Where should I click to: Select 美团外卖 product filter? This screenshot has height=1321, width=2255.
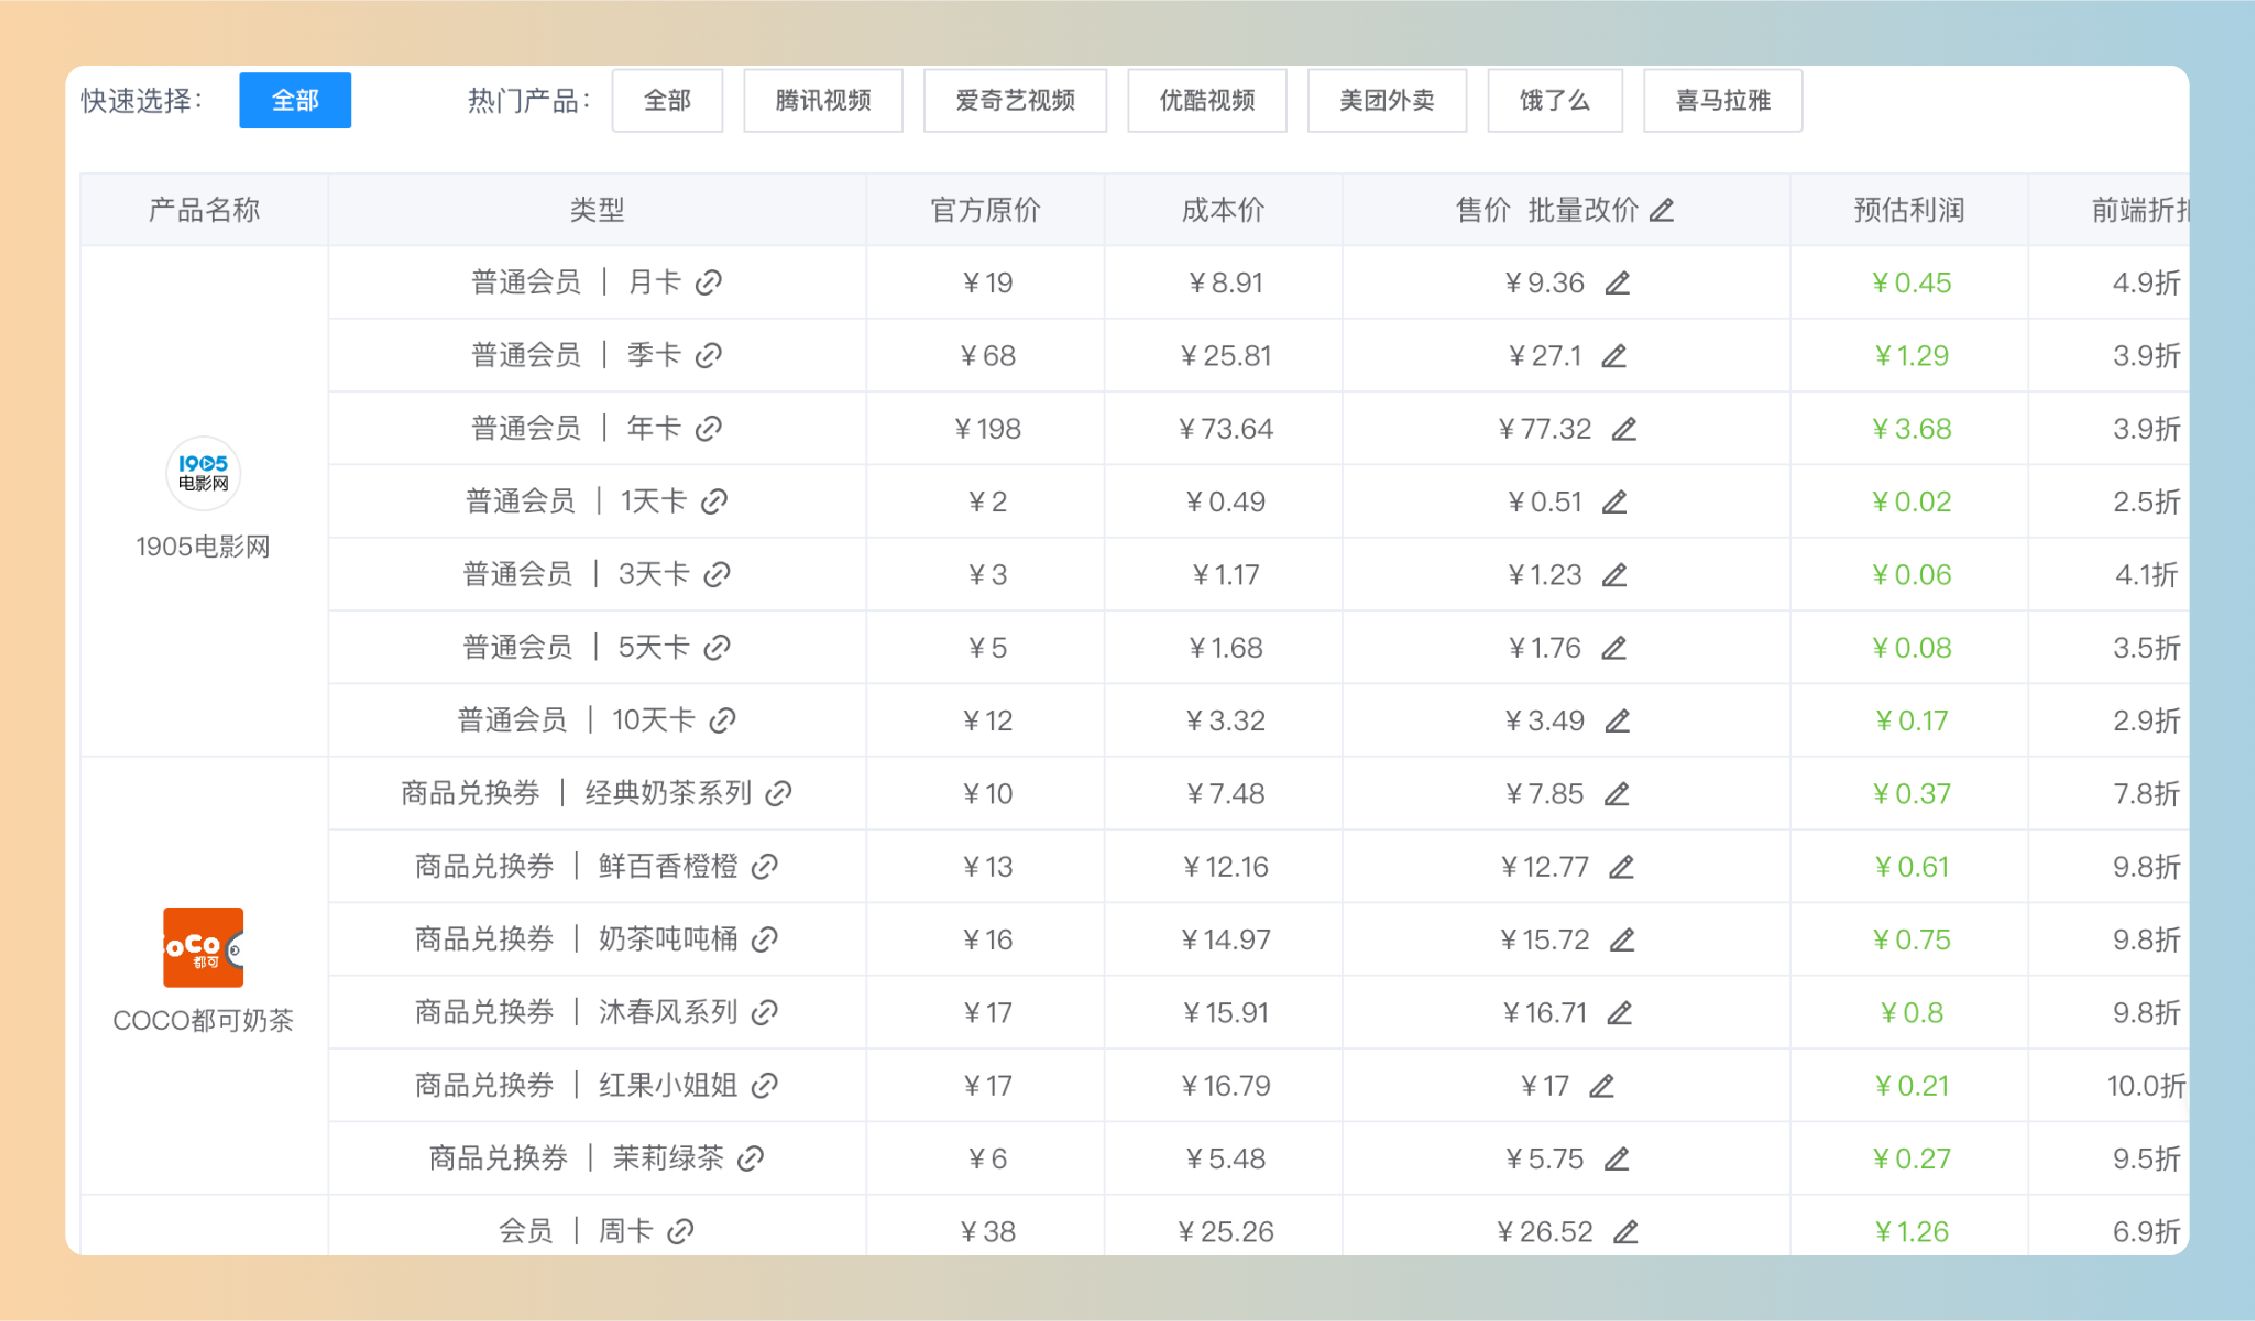click(x=1386, y=100)
